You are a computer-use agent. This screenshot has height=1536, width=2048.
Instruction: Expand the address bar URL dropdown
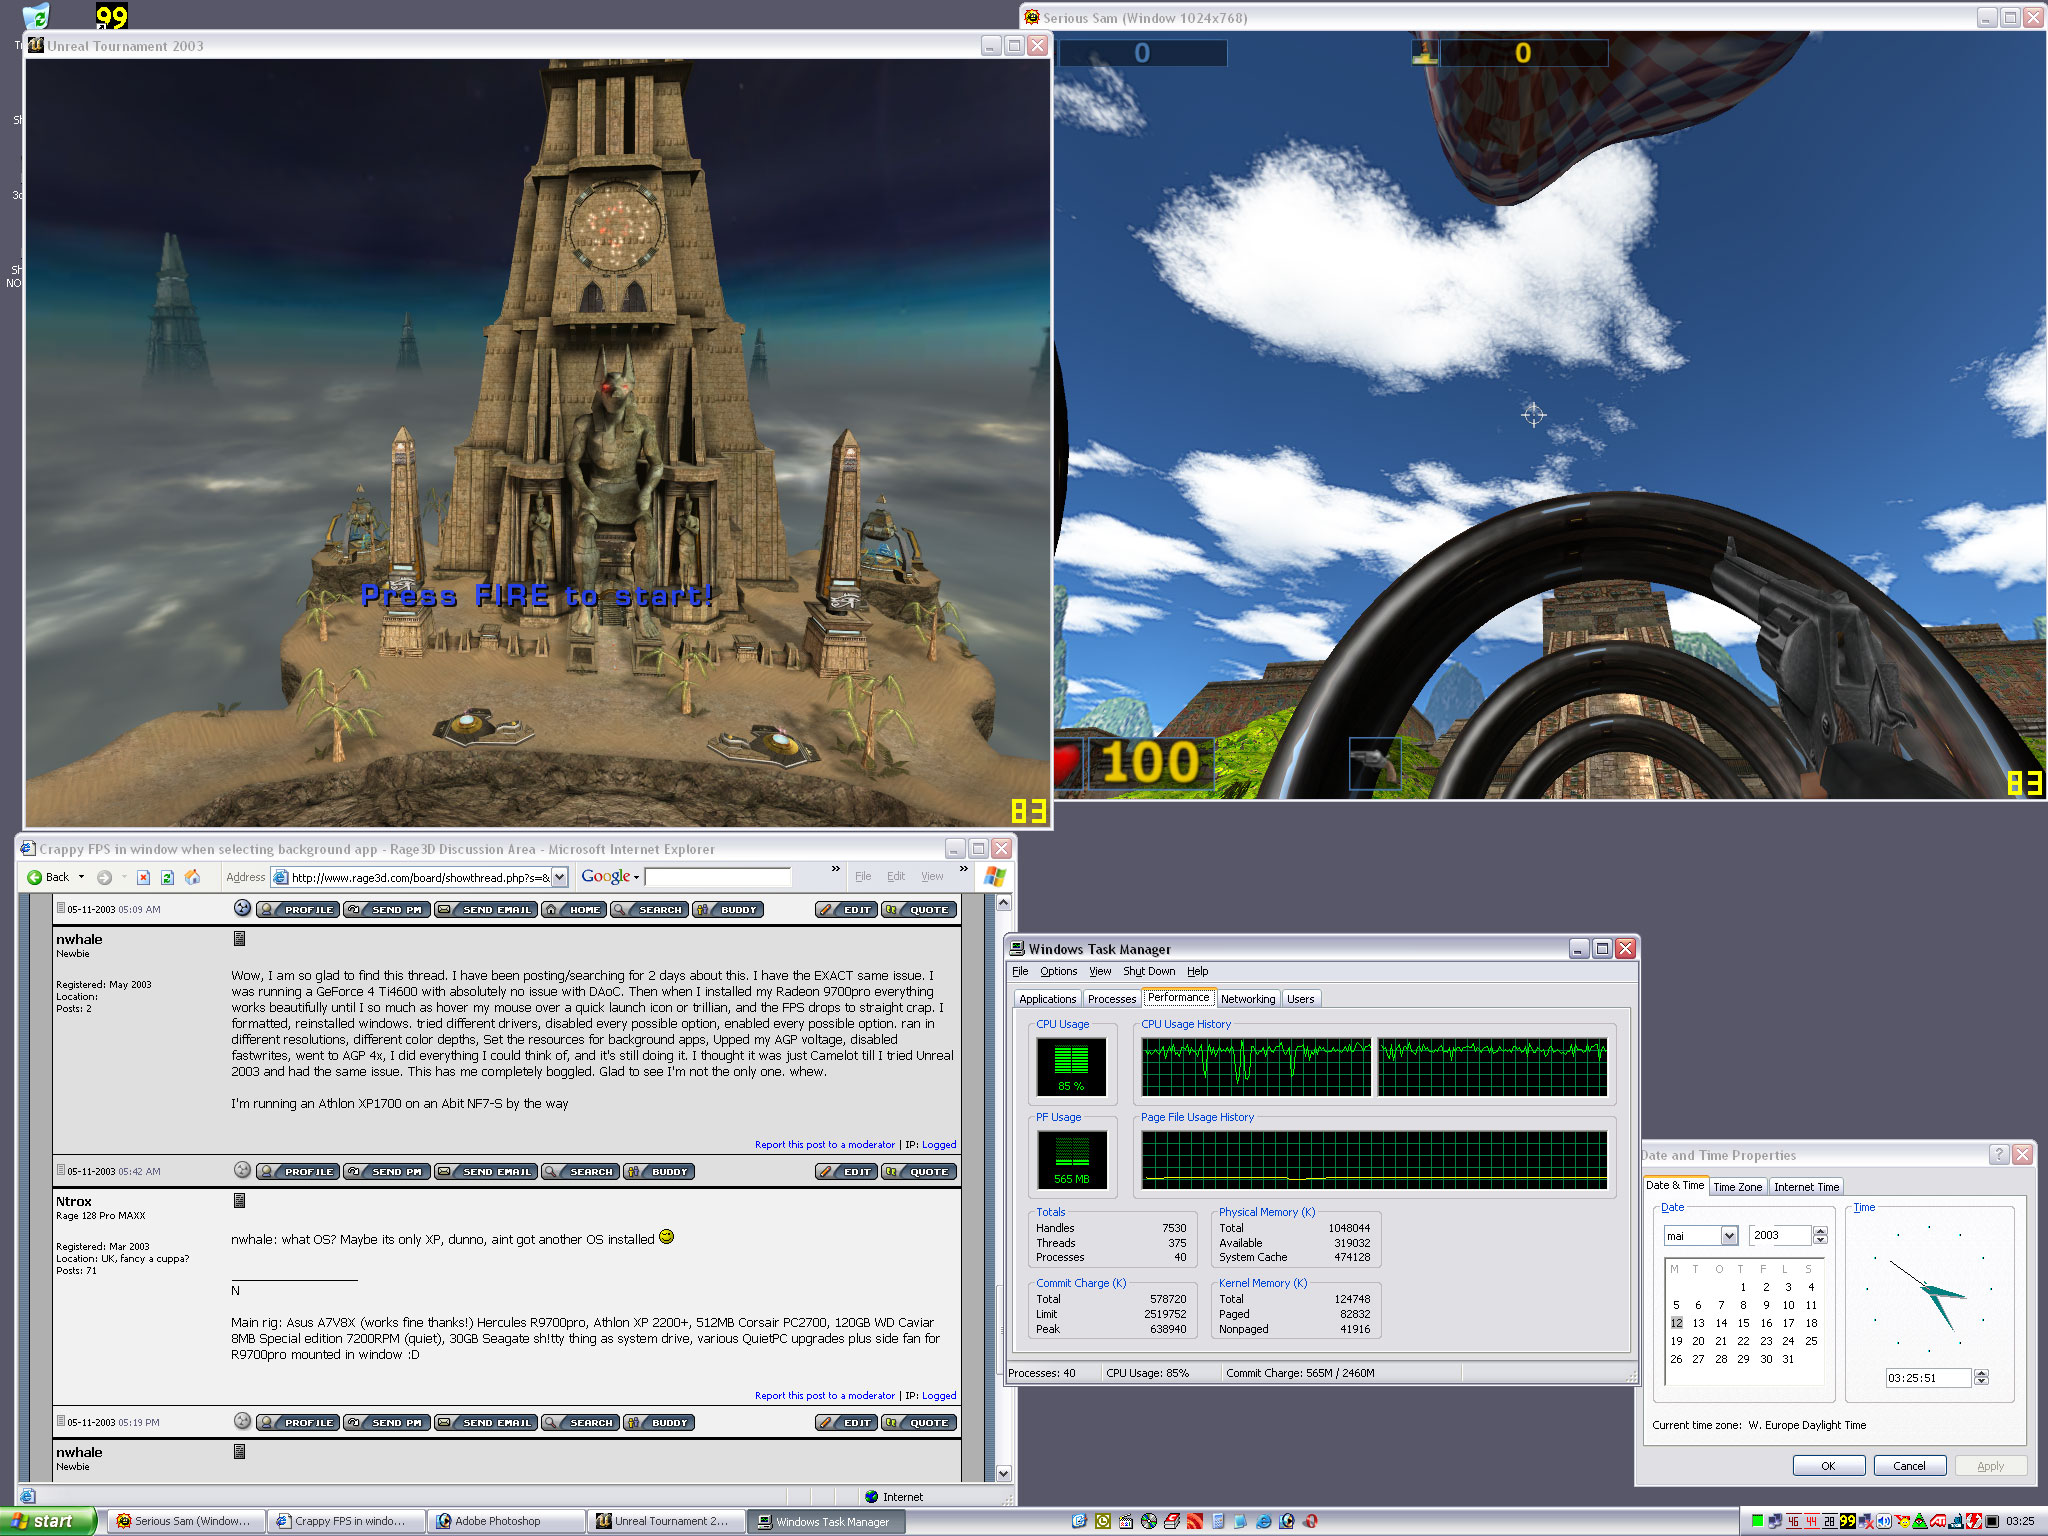click(x=560, y=877)
